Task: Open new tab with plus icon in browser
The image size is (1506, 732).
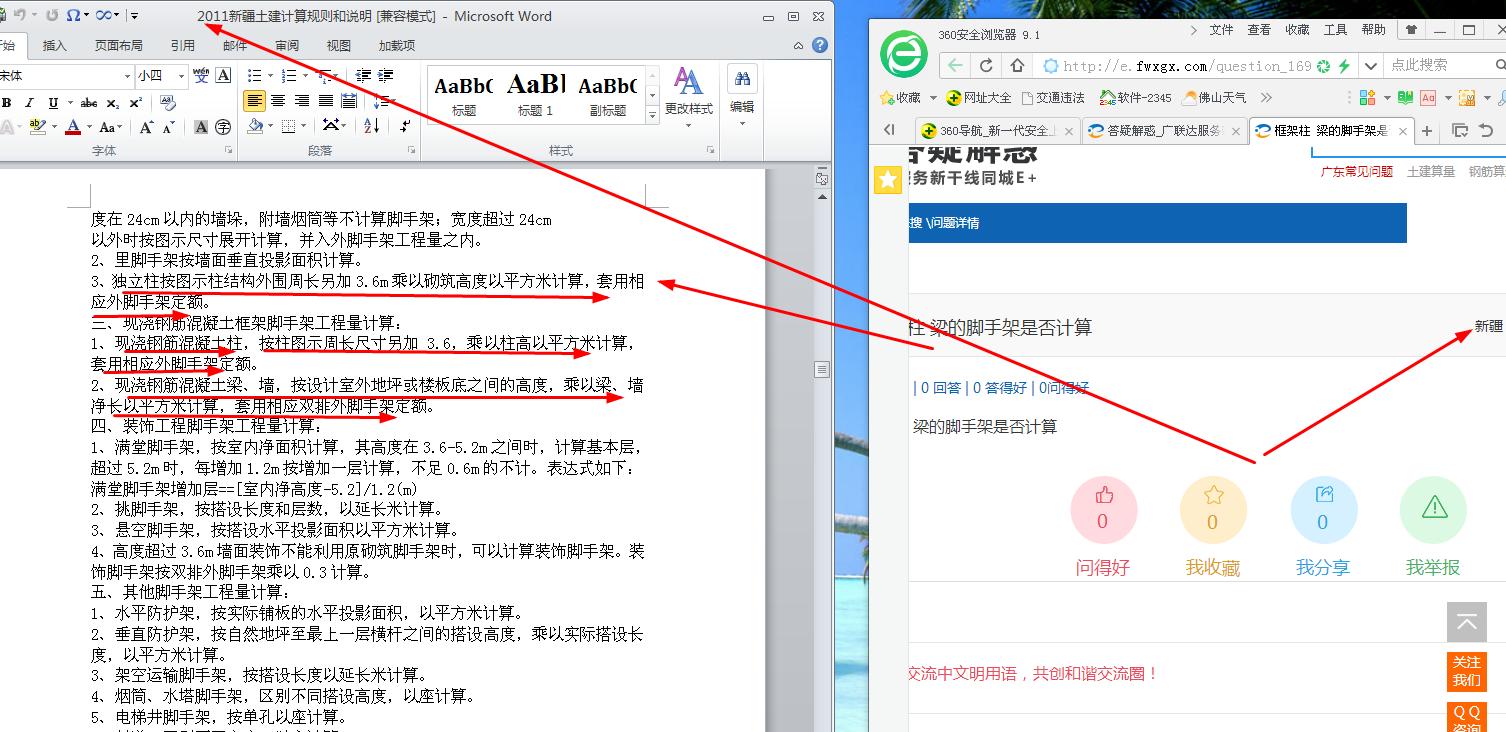Action: [1427, 131]
